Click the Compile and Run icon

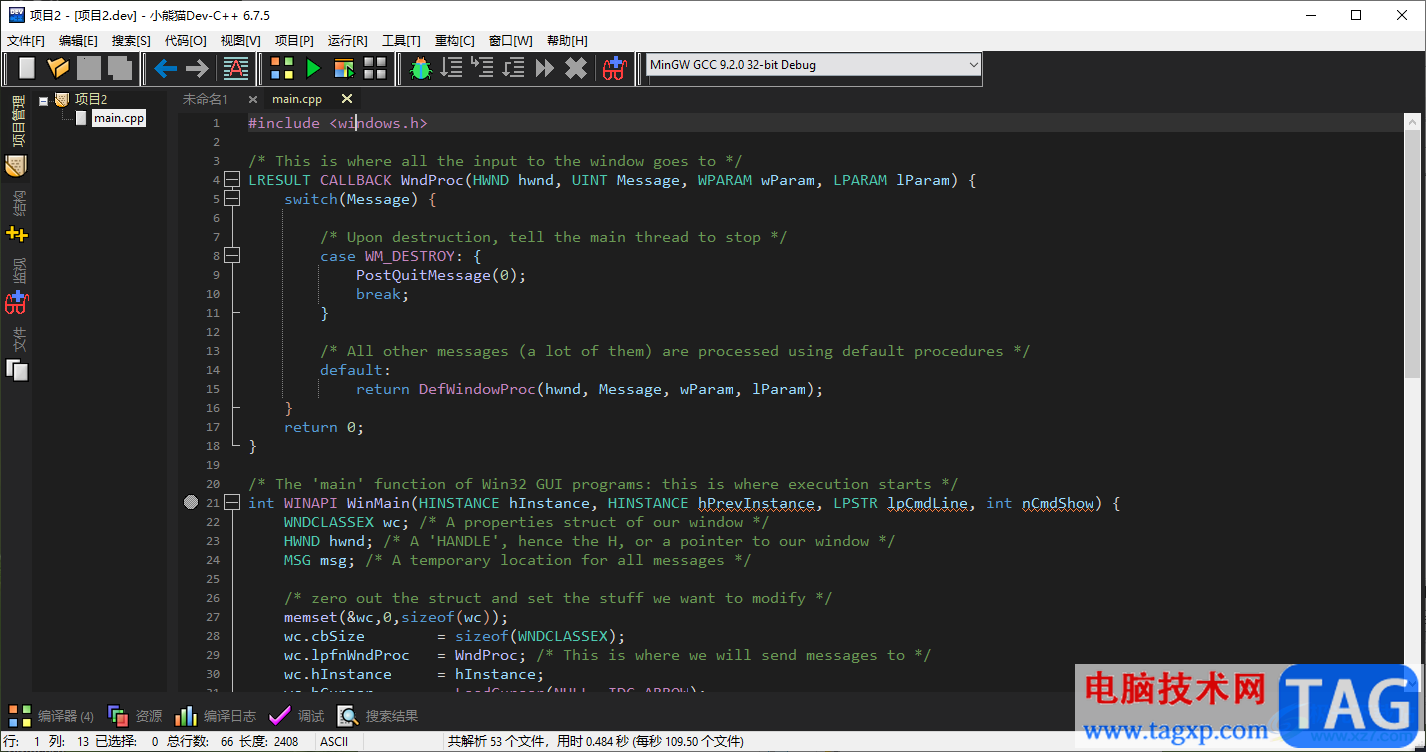(344, 68)
